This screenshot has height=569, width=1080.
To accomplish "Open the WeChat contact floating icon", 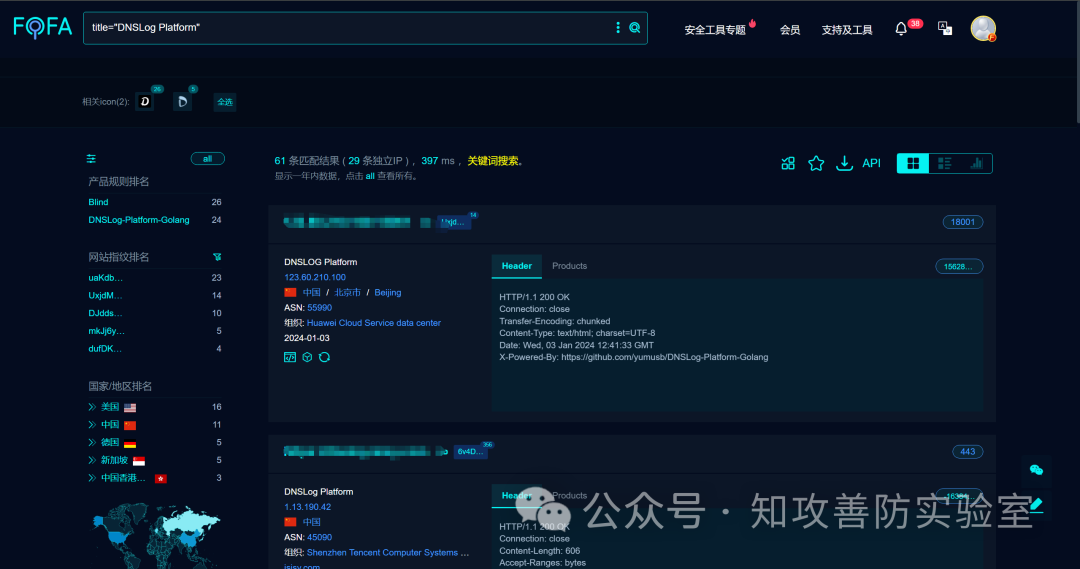I will (1036, 470).
